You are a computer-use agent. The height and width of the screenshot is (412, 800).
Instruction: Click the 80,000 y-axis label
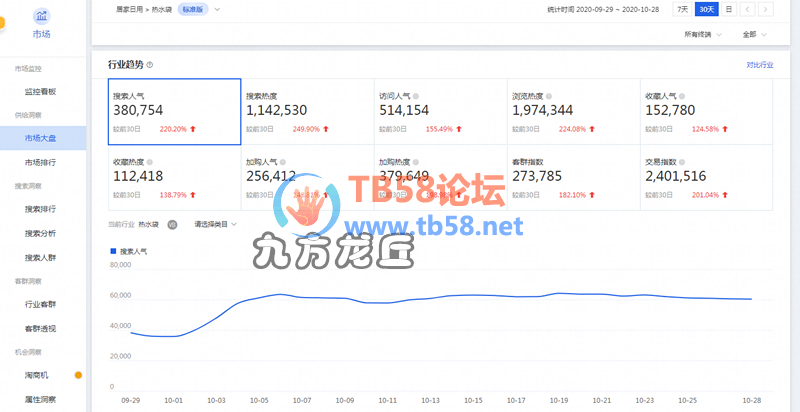[x=120, y=265]
